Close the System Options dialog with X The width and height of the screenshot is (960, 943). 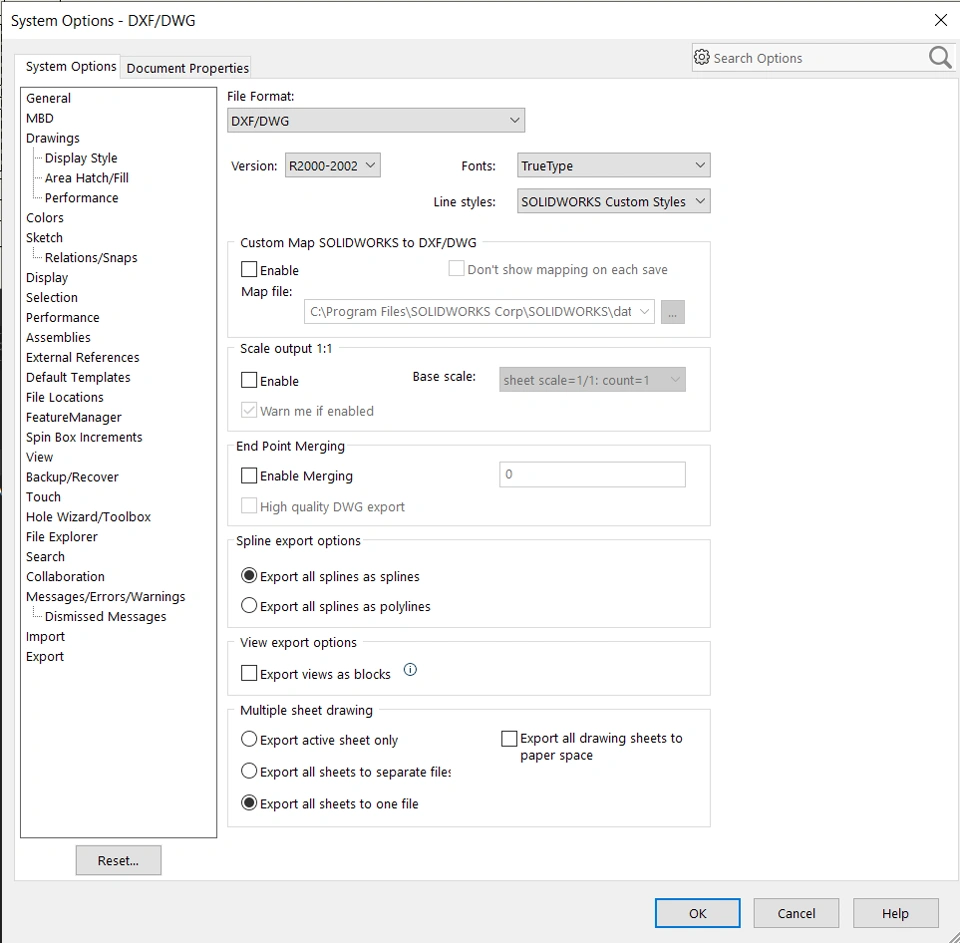pos(941,20)
